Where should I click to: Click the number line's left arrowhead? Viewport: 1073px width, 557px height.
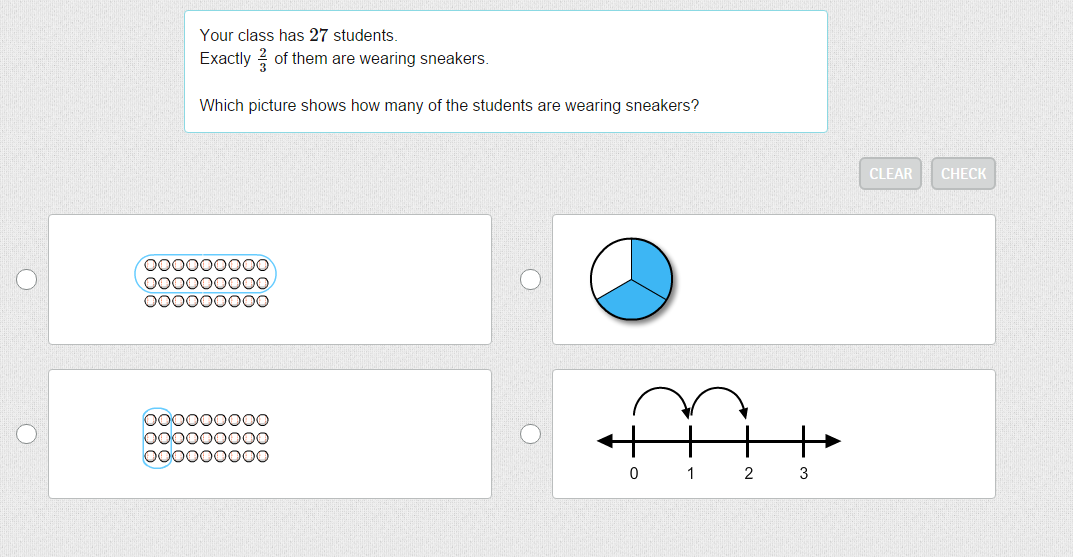pos(604,441)
